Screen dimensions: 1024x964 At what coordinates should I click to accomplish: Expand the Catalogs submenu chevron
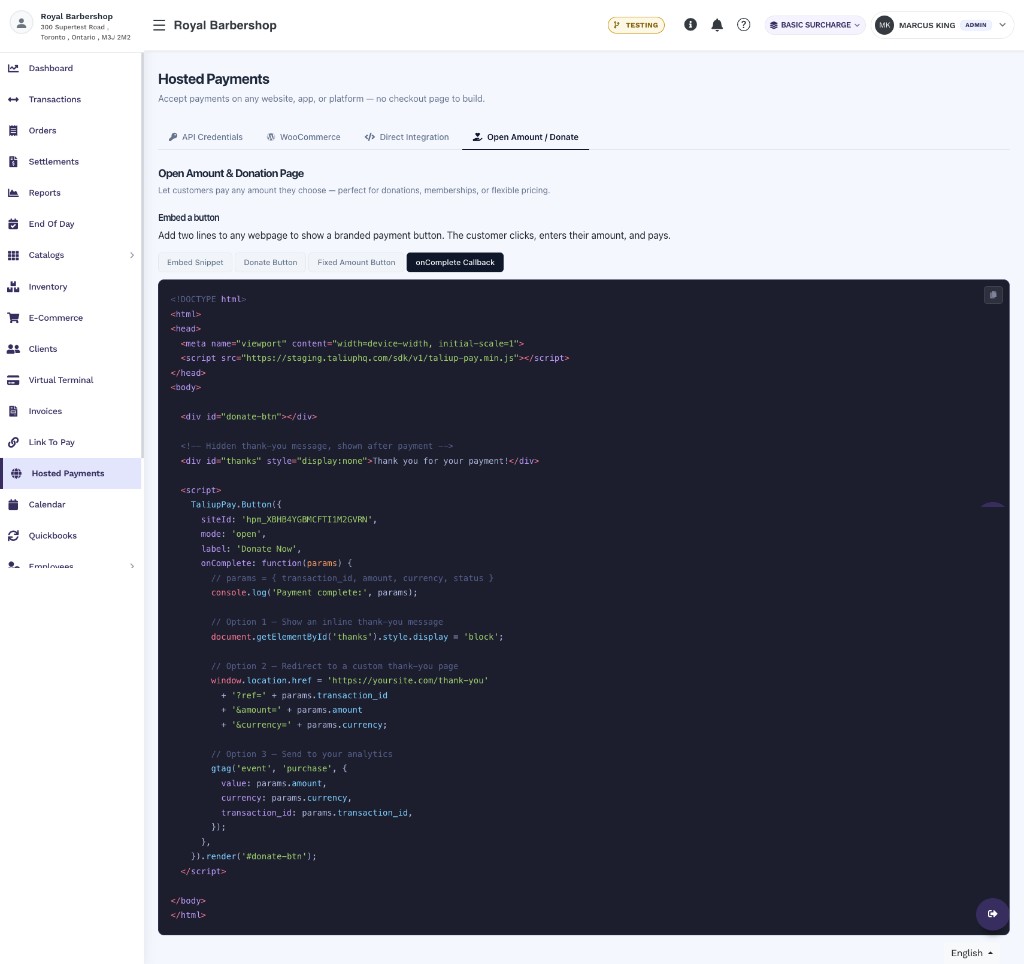click(132, 255)
